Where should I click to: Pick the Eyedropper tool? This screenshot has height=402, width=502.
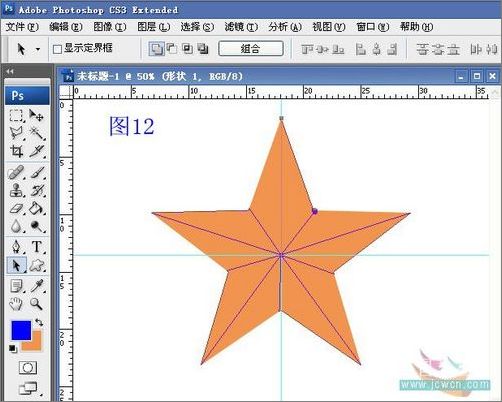pyautogui.click(x=37, y=286)
